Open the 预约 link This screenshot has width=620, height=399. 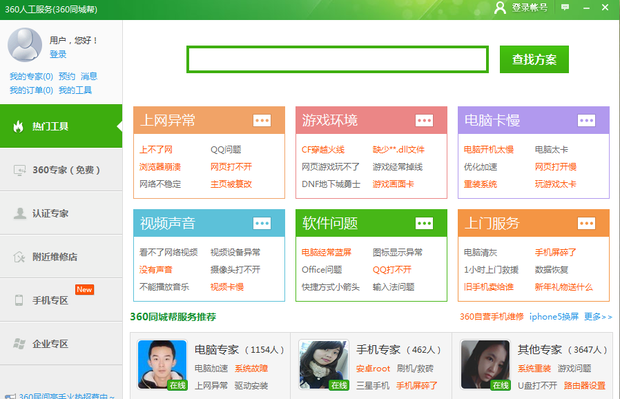point(67,76)
